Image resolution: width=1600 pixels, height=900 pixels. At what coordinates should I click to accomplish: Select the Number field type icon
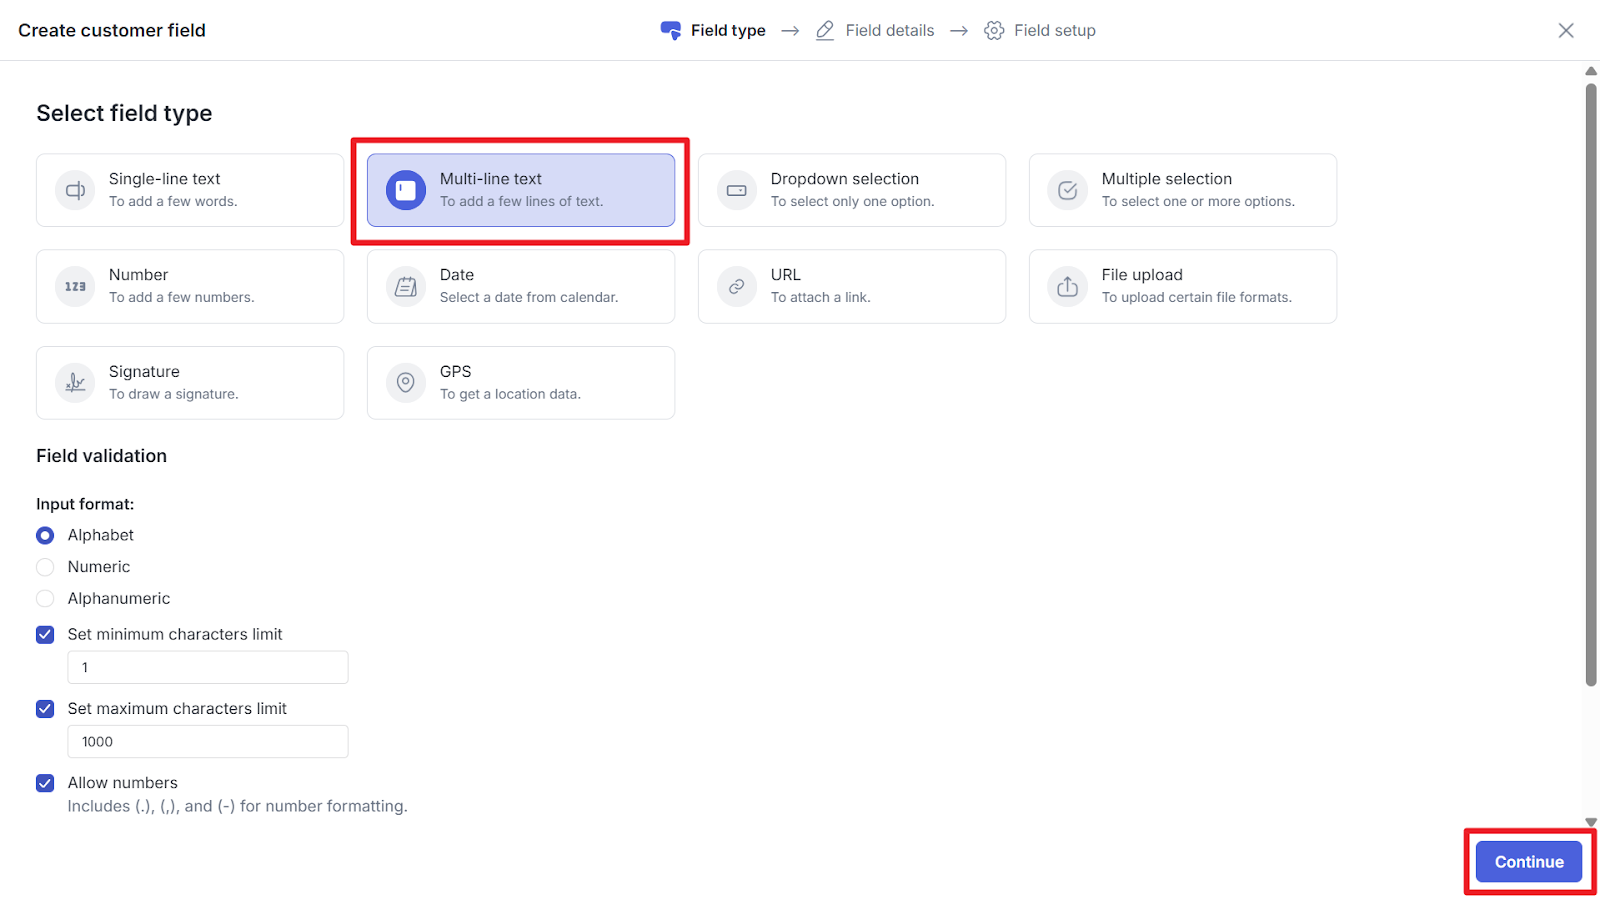(75, 287)
